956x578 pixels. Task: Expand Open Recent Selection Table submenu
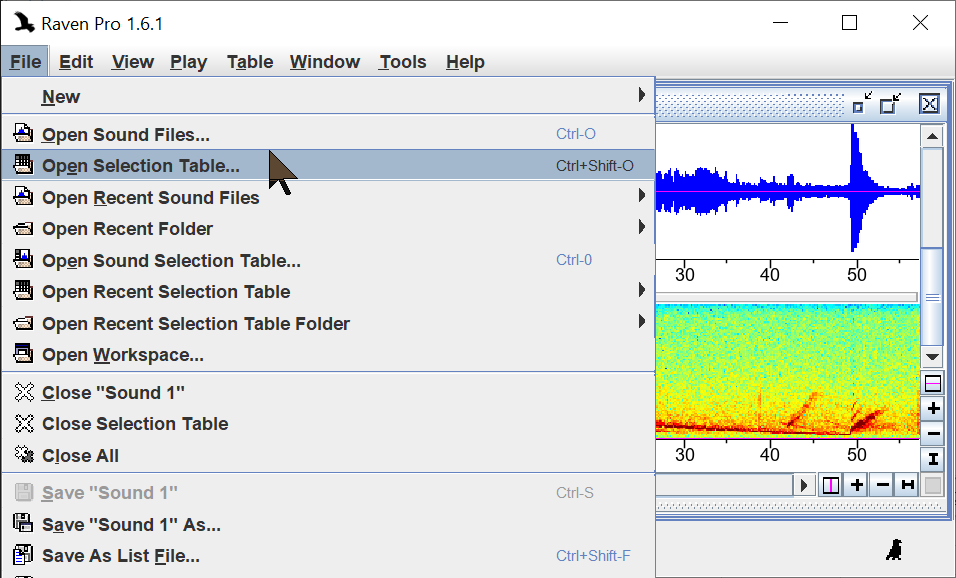pos(328,291)
